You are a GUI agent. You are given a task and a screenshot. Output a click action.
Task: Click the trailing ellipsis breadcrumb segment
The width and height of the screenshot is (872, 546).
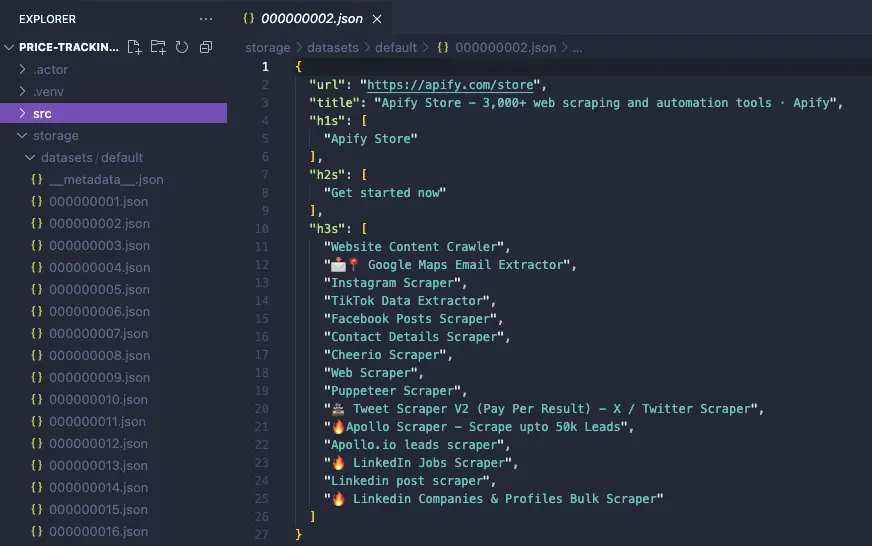[x=578, y=49]
